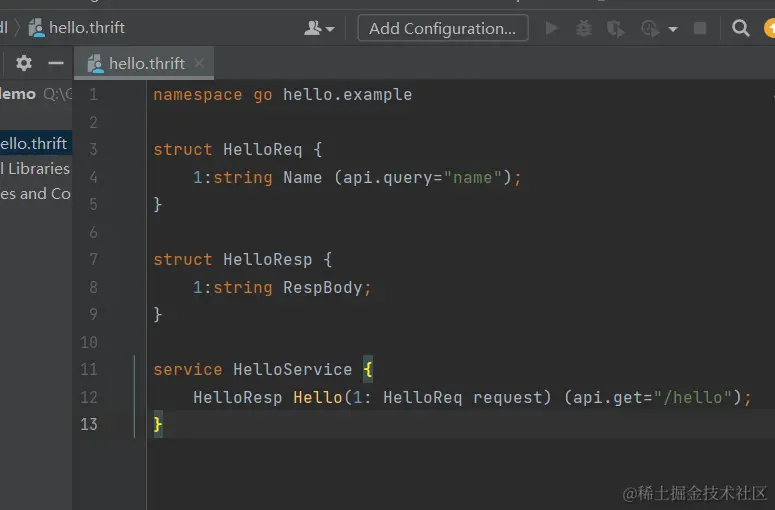The image size is (775, 510).
Task: Click 'Hello' method name on line 12
Action: (x=318, y=397)
